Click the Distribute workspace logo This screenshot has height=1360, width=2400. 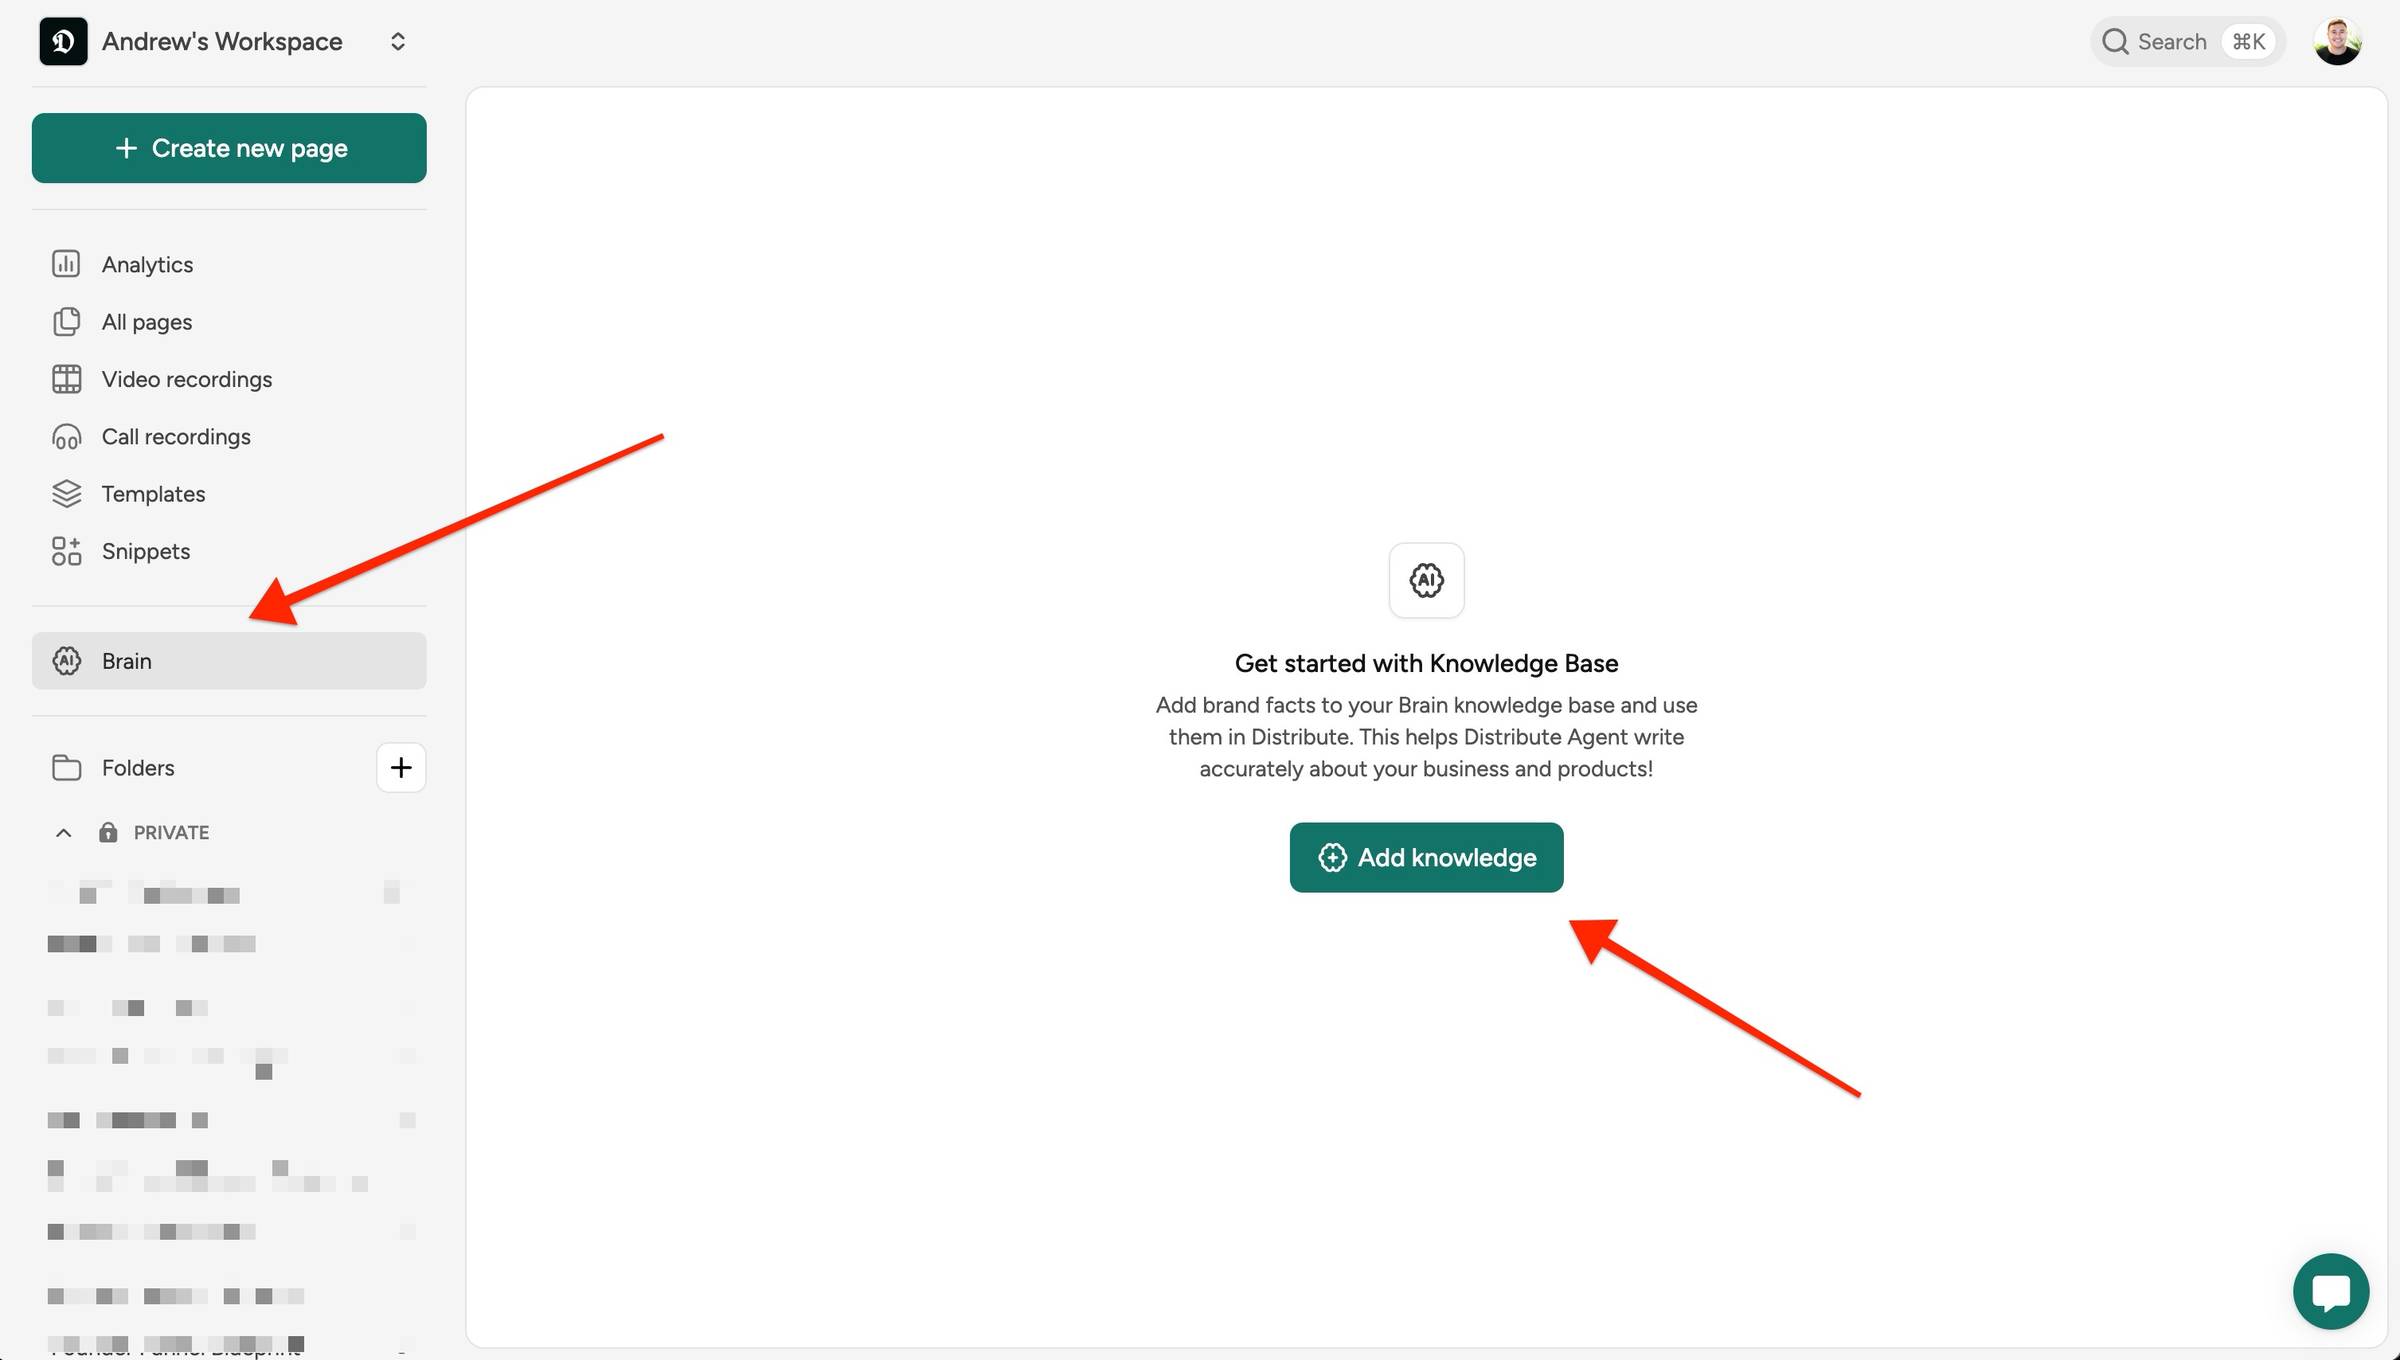(63, 42)
